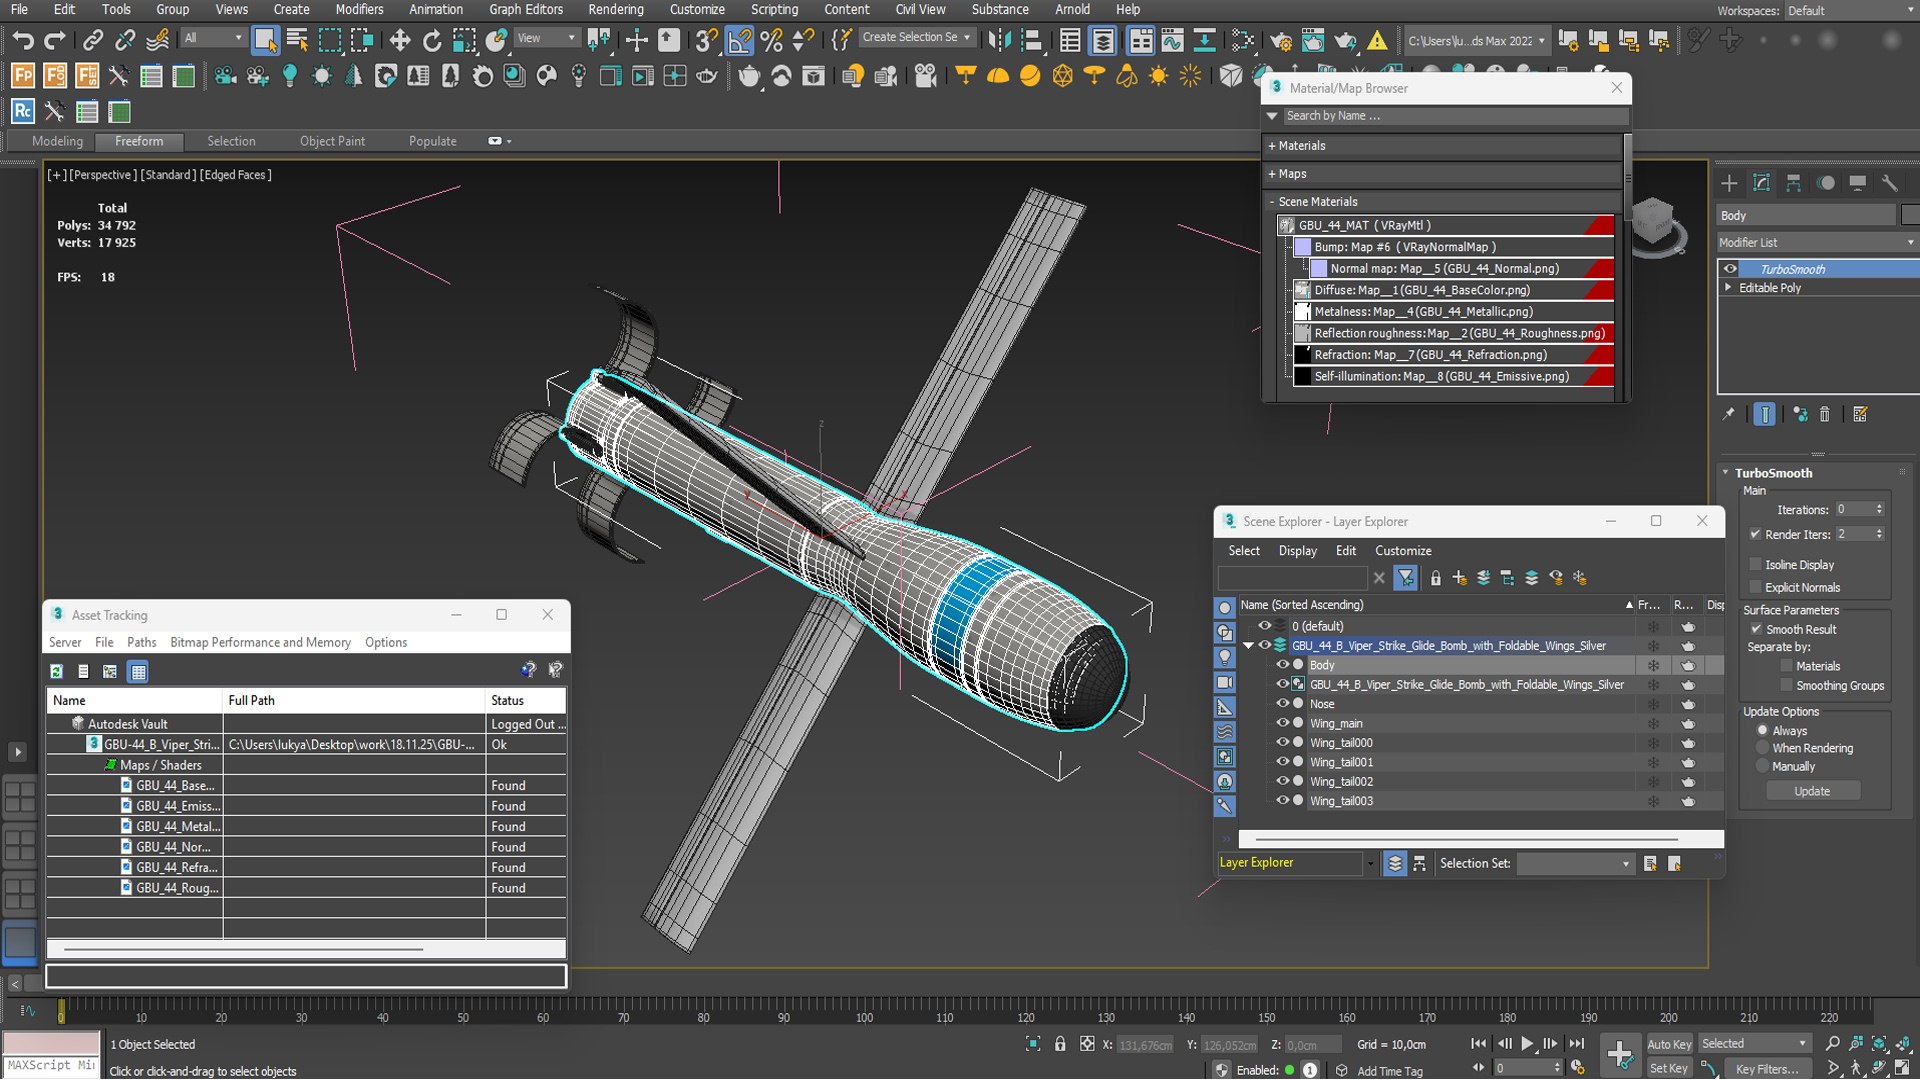Image resolution: width=1920 pixels, height=1080 pixels.
Task: Click the Select Object tool
Action: pyautogui.click(x=264, y=40)
